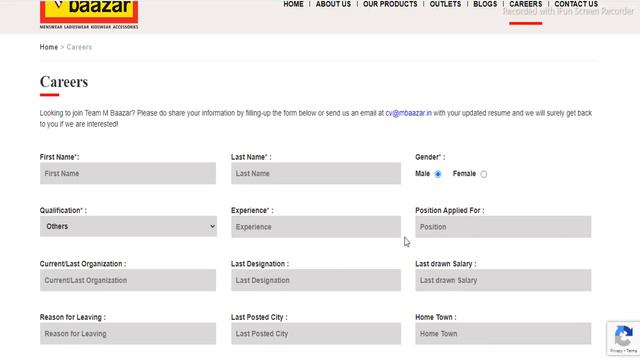Screen dimensions: 640x360
Task: Open the HOME menu item
Action: 293,4
